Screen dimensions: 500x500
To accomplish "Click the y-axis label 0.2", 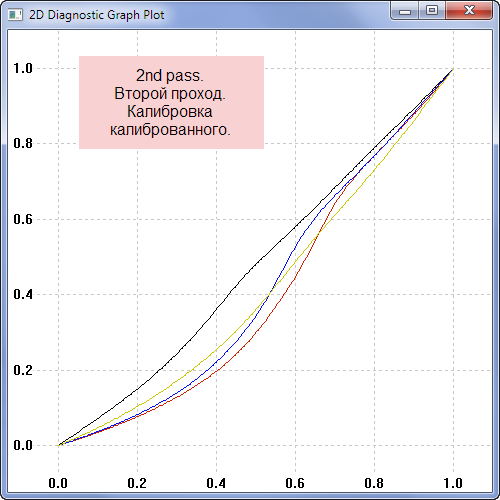I will point(23,370).
